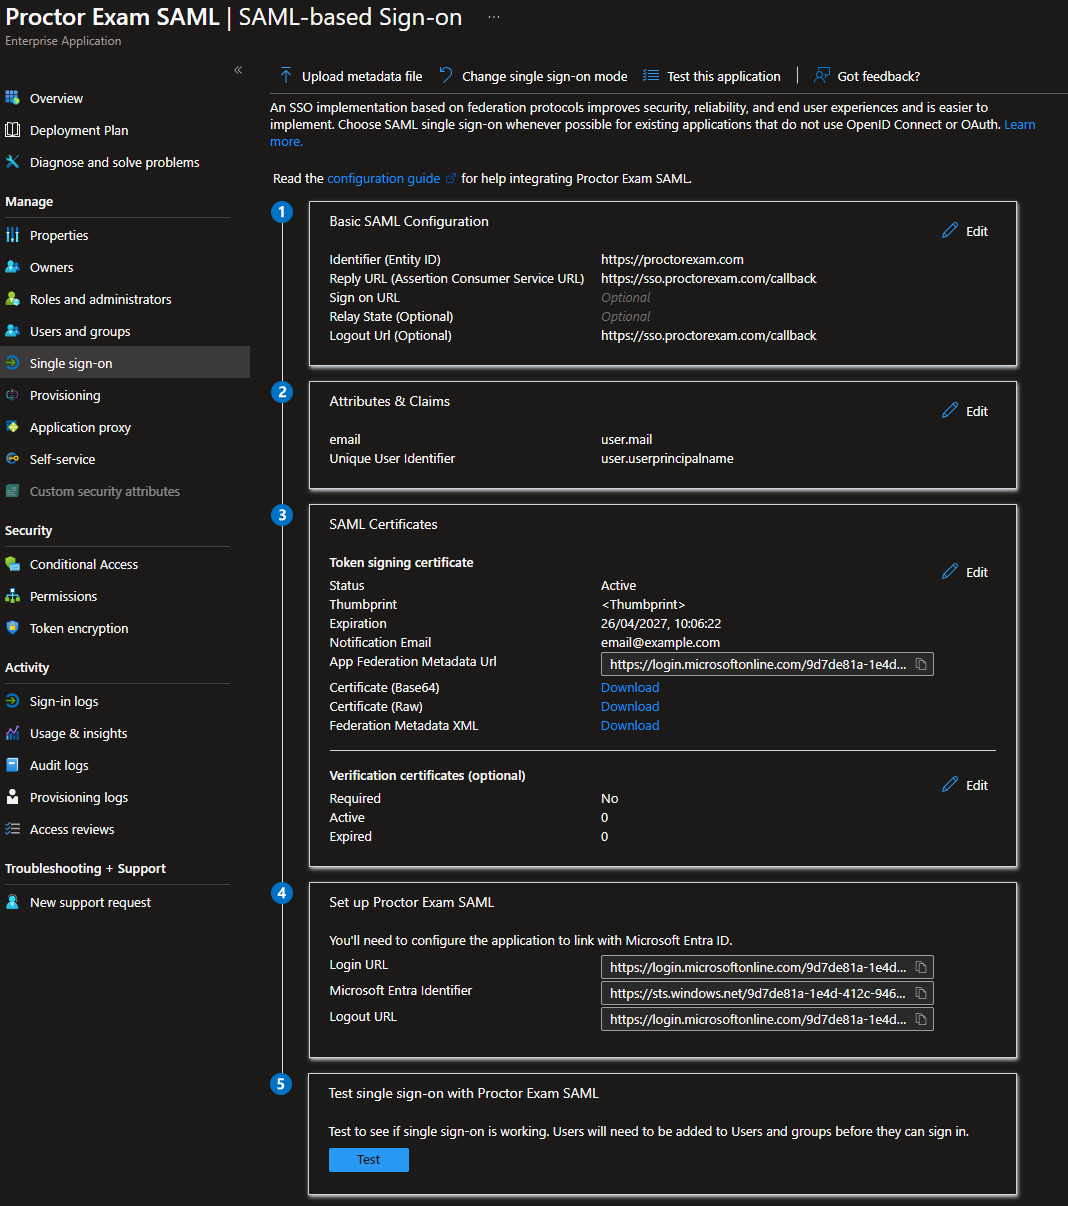Click the Single sign-on icon
The height and width of the screenshot is (1206, 1068).
(x=13, y=363)
